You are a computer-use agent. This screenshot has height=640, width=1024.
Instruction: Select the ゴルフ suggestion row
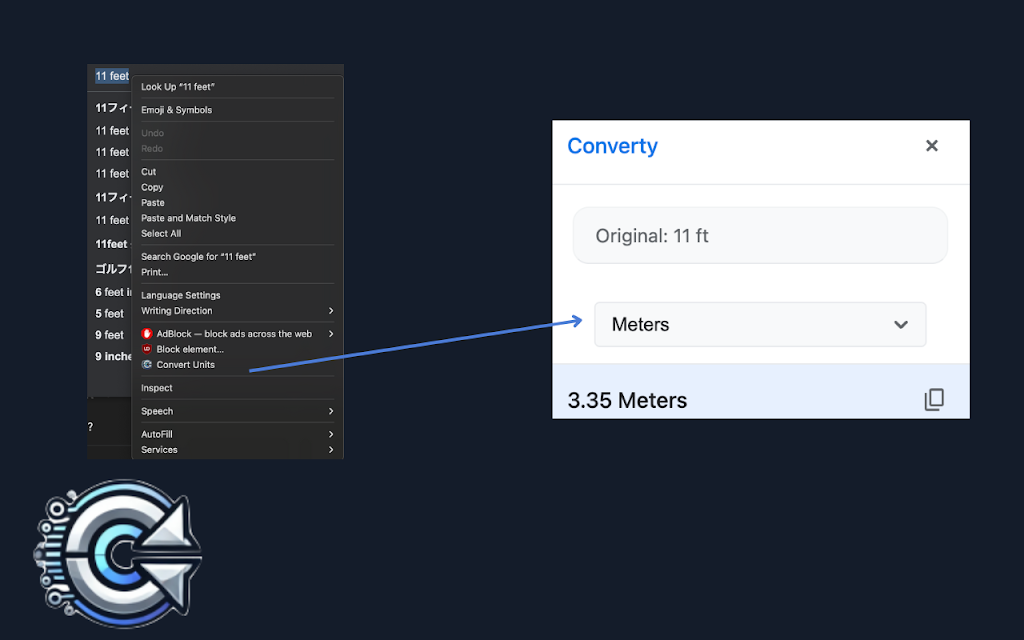point(112,269)
